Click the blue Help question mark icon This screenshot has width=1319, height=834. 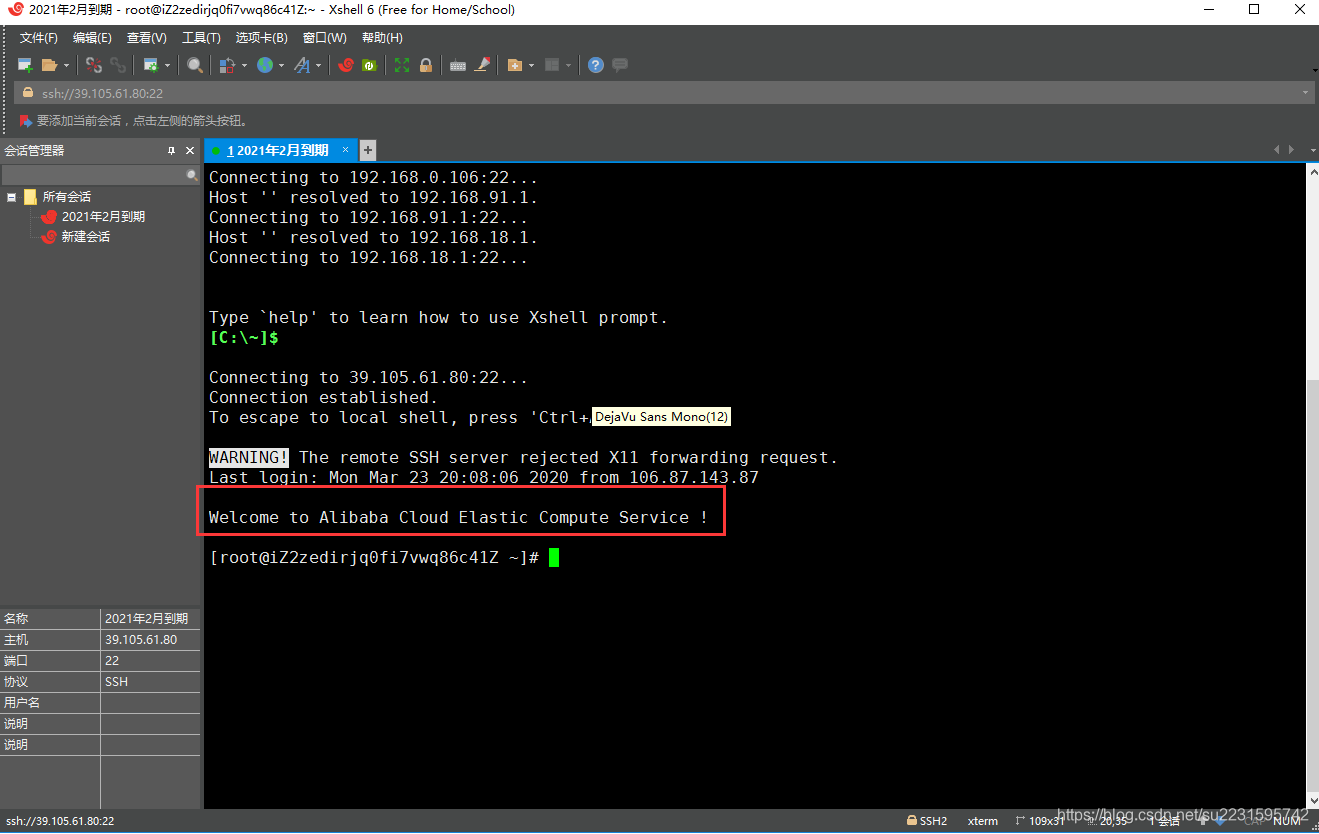596,65
